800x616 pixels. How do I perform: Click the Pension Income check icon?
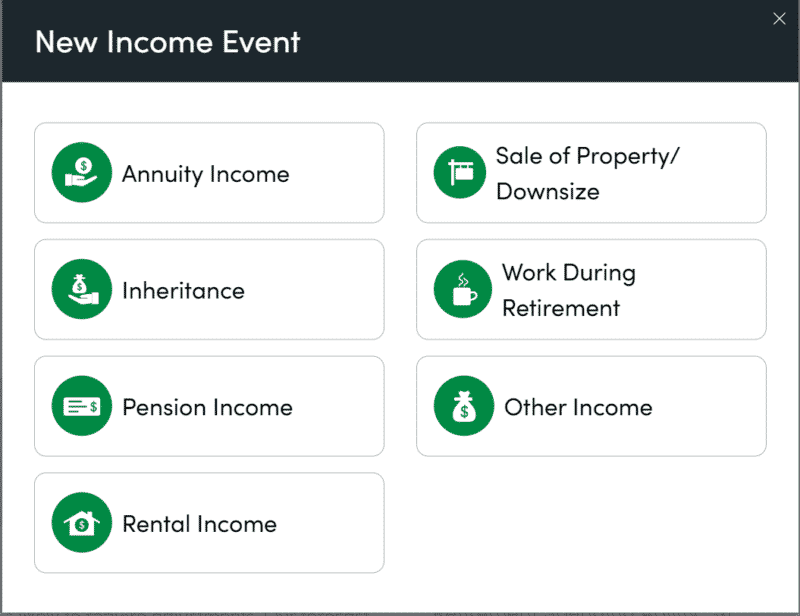point(81,407)
